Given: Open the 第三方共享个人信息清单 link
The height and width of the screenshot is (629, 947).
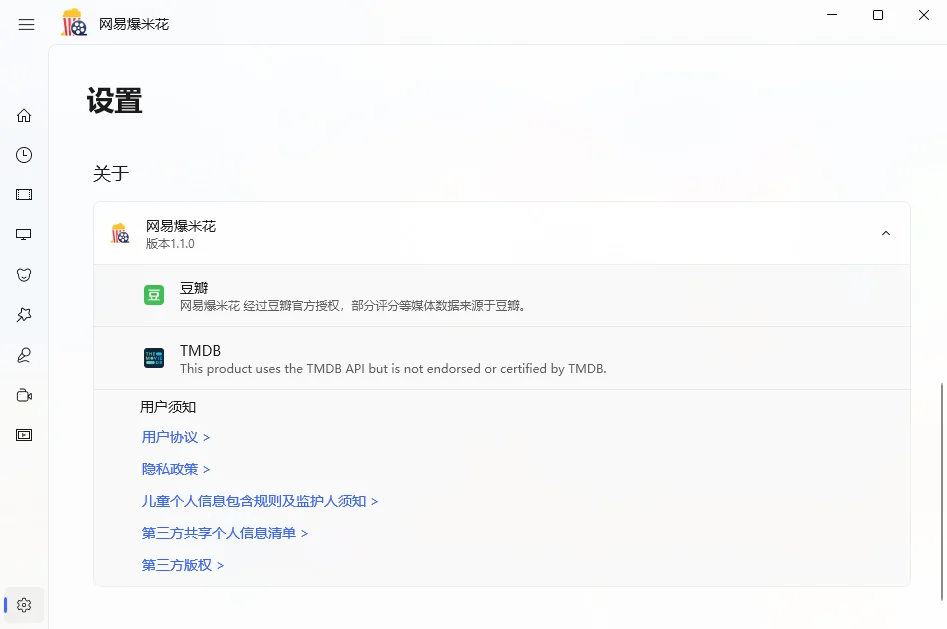Looking at the screenshot, I should [225, 533].
